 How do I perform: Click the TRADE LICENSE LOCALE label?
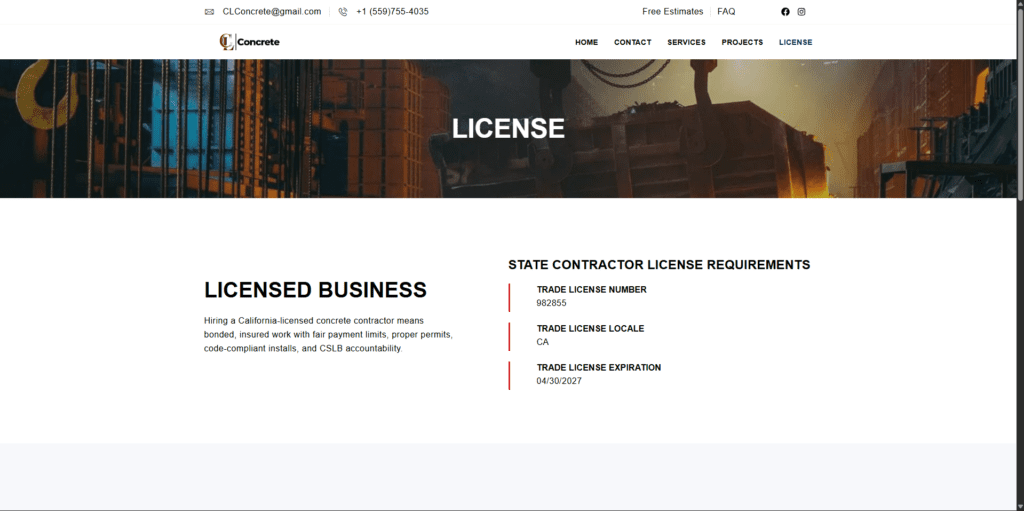[x=590, y=329]
